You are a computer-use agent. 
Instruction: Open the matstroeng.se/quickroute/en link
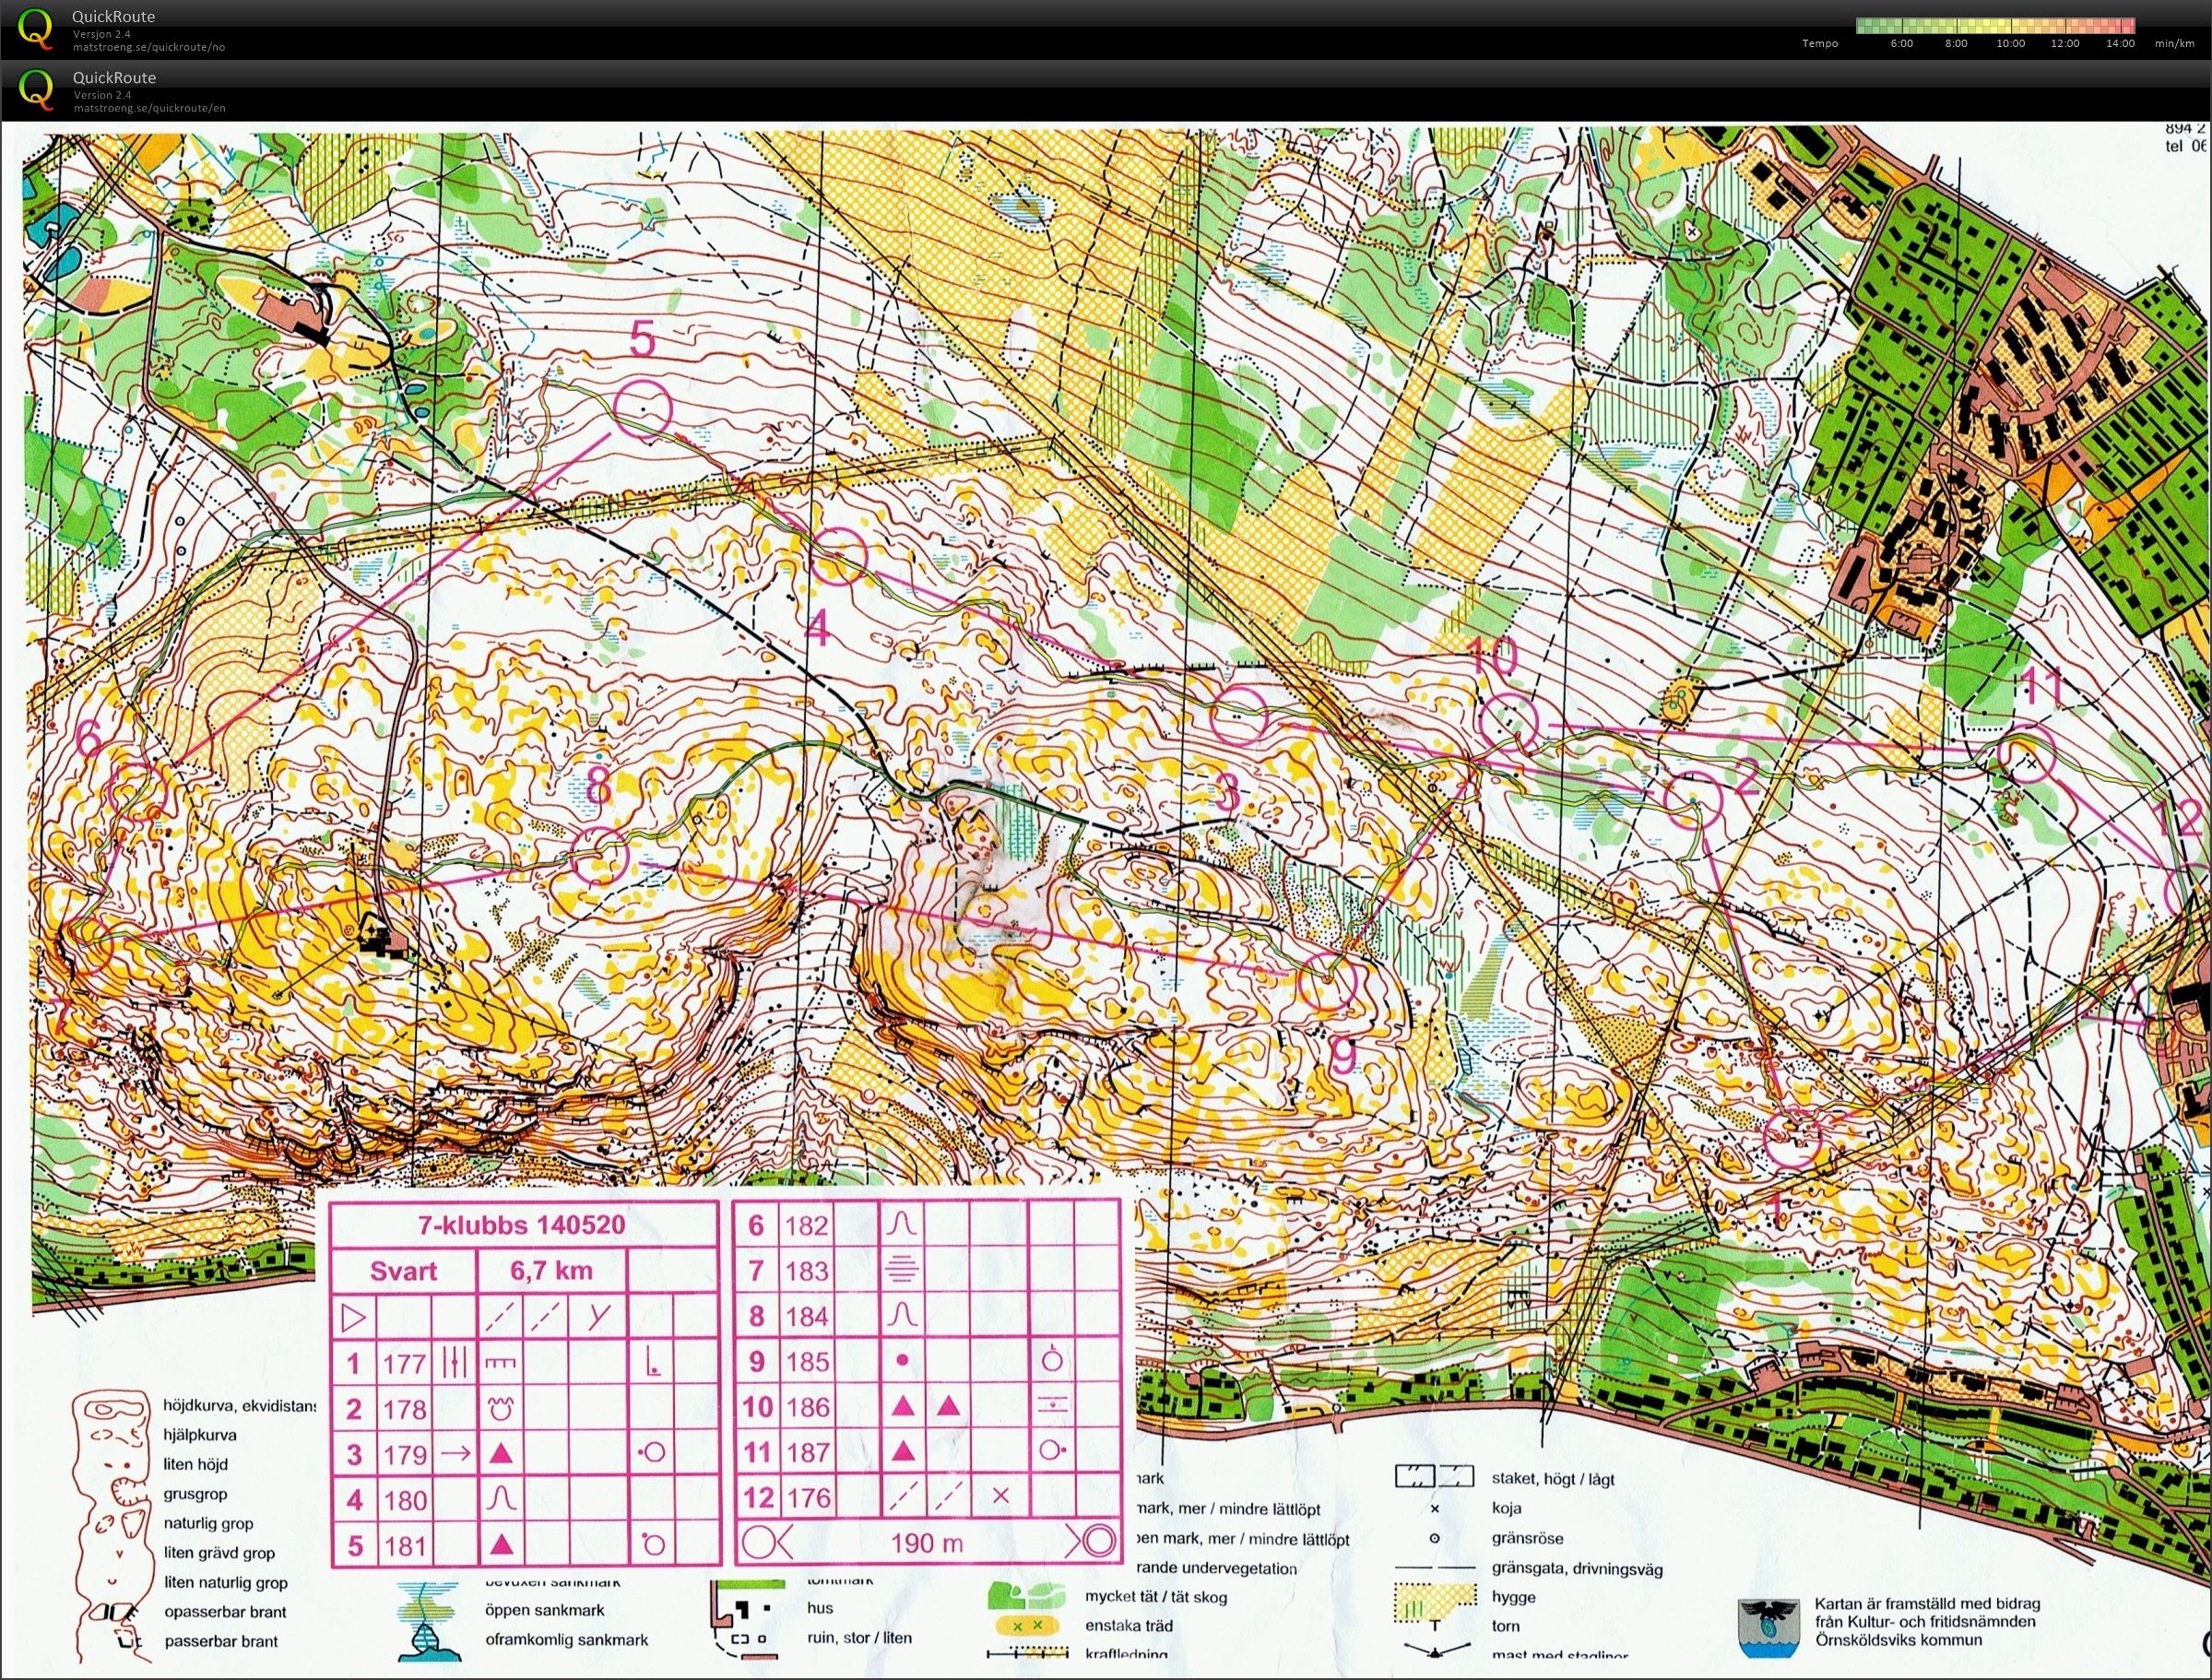148,108
